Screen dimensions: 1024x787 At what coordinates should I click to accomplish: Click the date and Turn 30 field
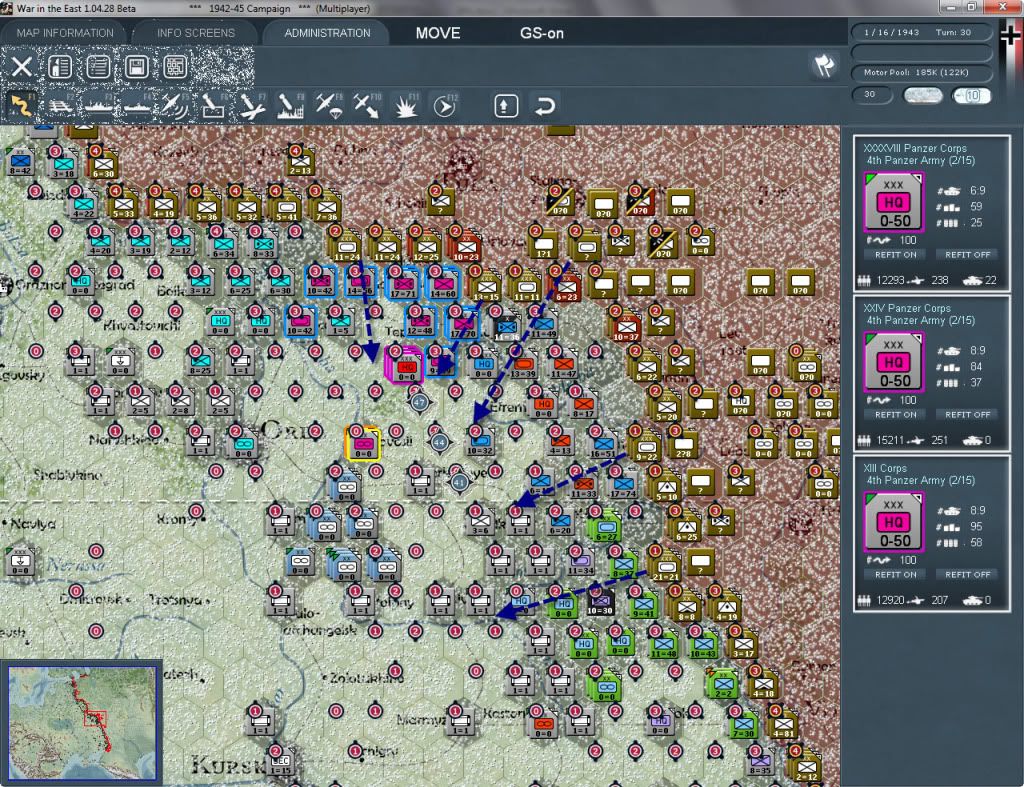coord(921,32)
